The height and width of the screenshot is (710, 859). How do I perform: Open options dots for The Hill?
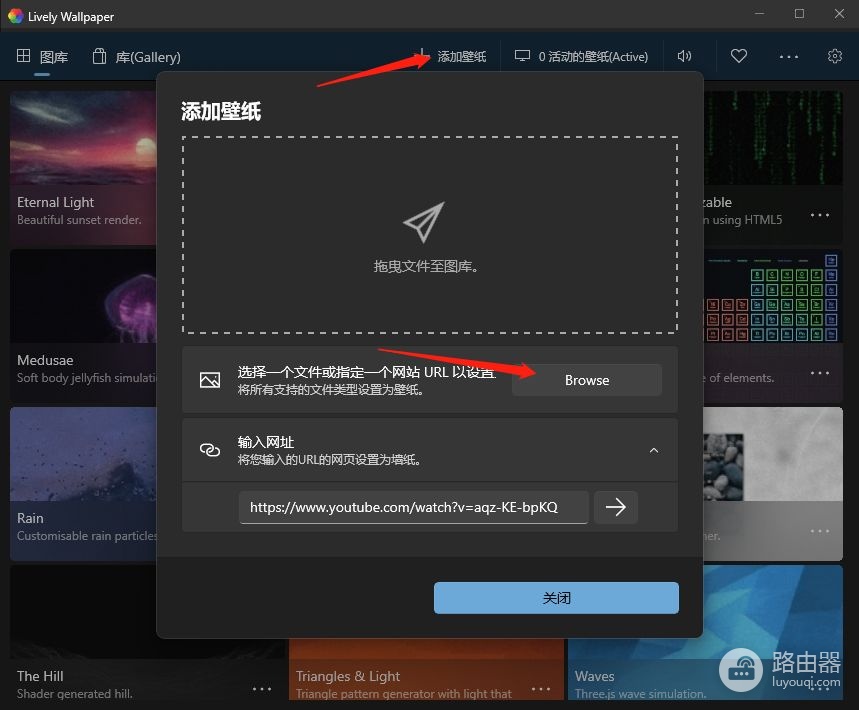(x=262, y=689)
